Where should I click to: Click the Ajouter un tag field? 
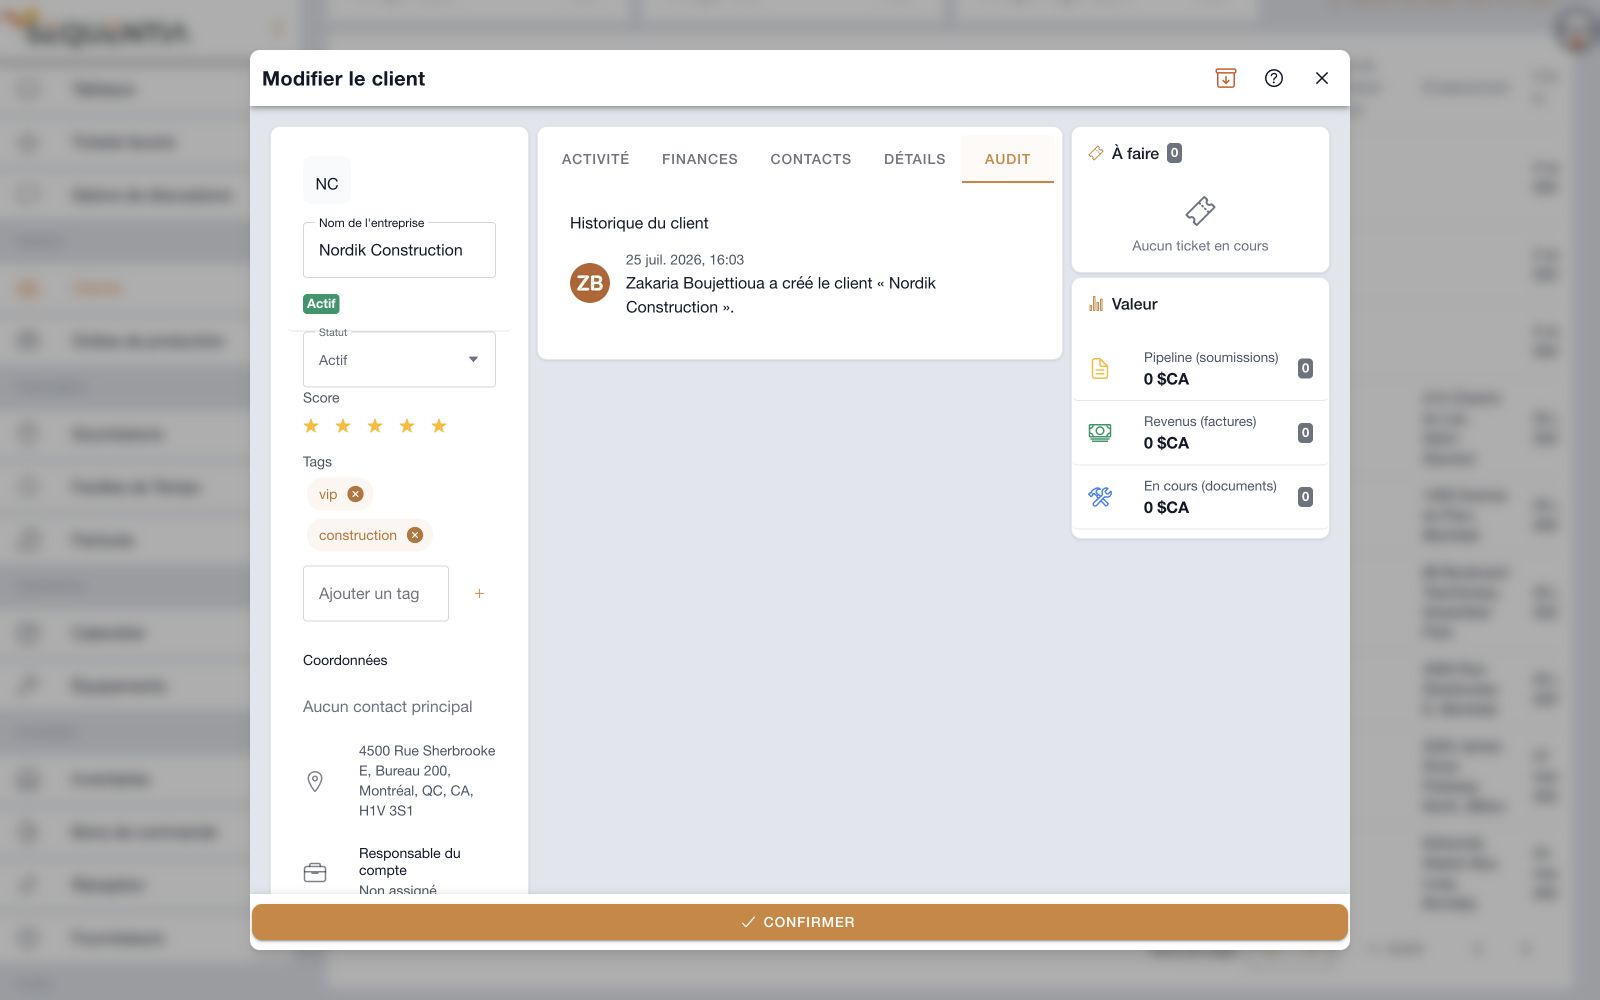(x=376, y=594)
